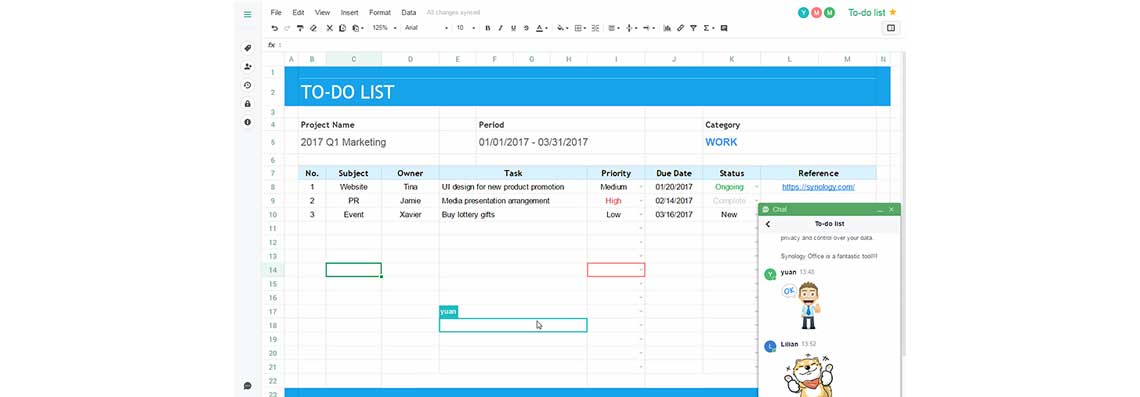1140x397 pixels.
Task: Toggle strikethrough formatting
Action: click(526, 28)
